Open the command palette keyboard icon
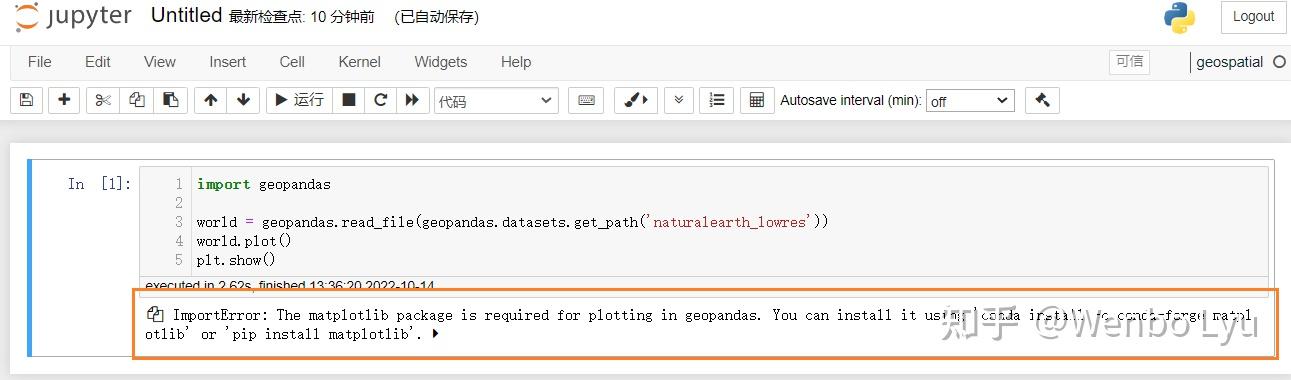Screen dimensions: 1291x380 586,100
